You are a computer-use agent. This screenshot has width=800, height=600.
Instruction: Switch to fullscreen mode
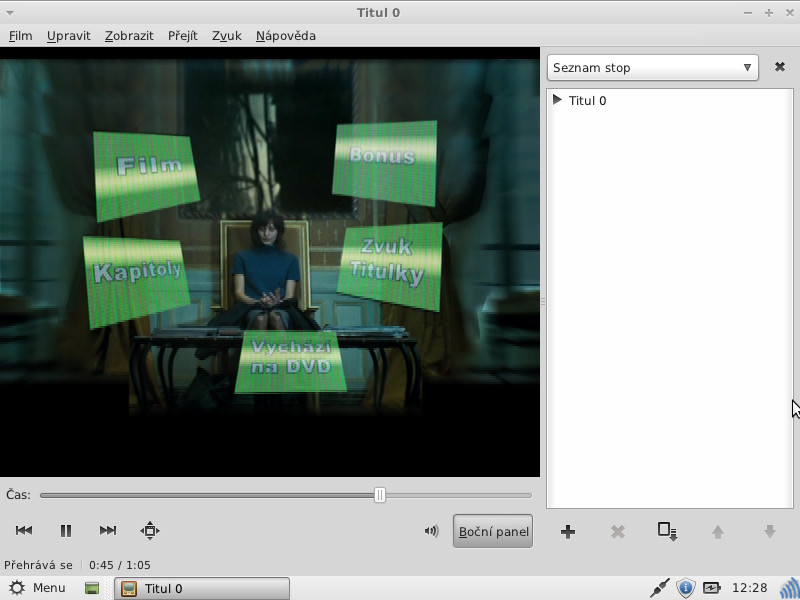pos(150,531)
